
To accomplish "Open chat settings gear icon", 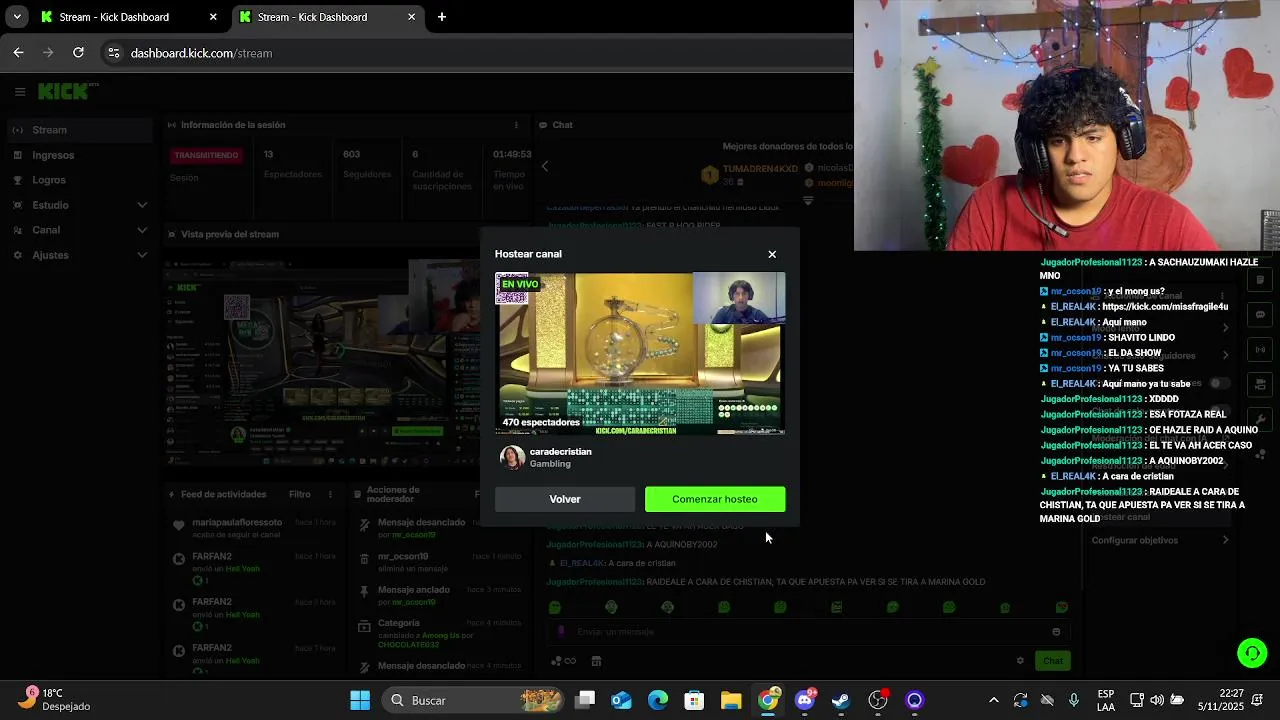I will tap(1020, 661).
